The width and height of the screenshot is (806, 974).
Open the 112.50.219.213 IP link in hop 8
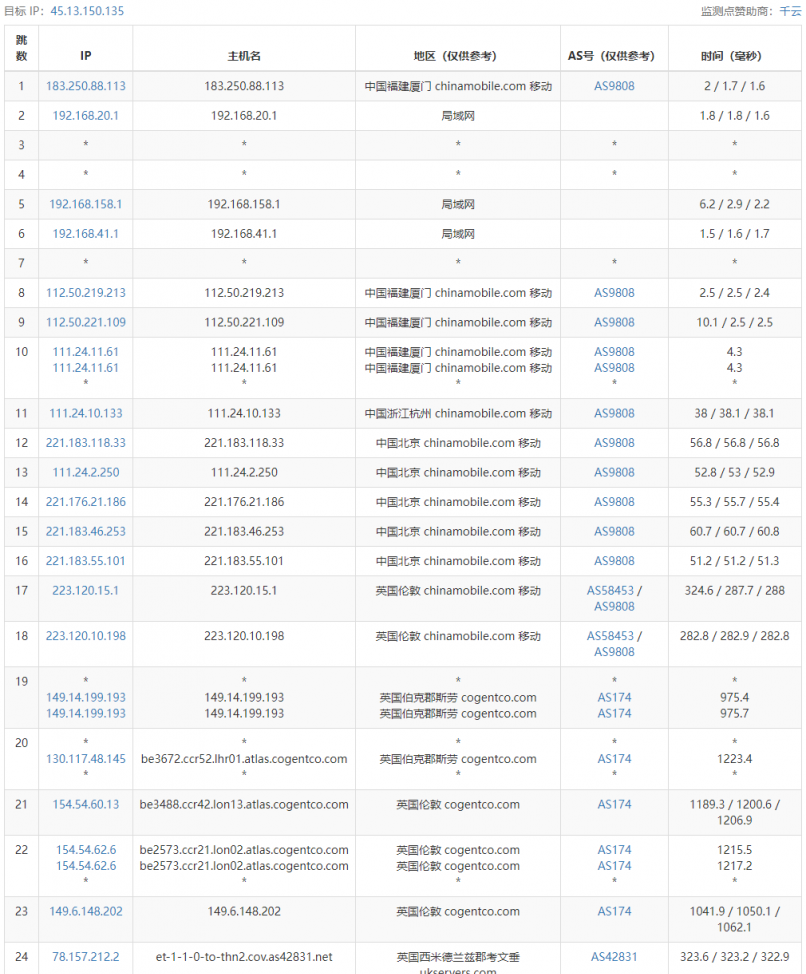pyautogui.click(x=86, y=293)
